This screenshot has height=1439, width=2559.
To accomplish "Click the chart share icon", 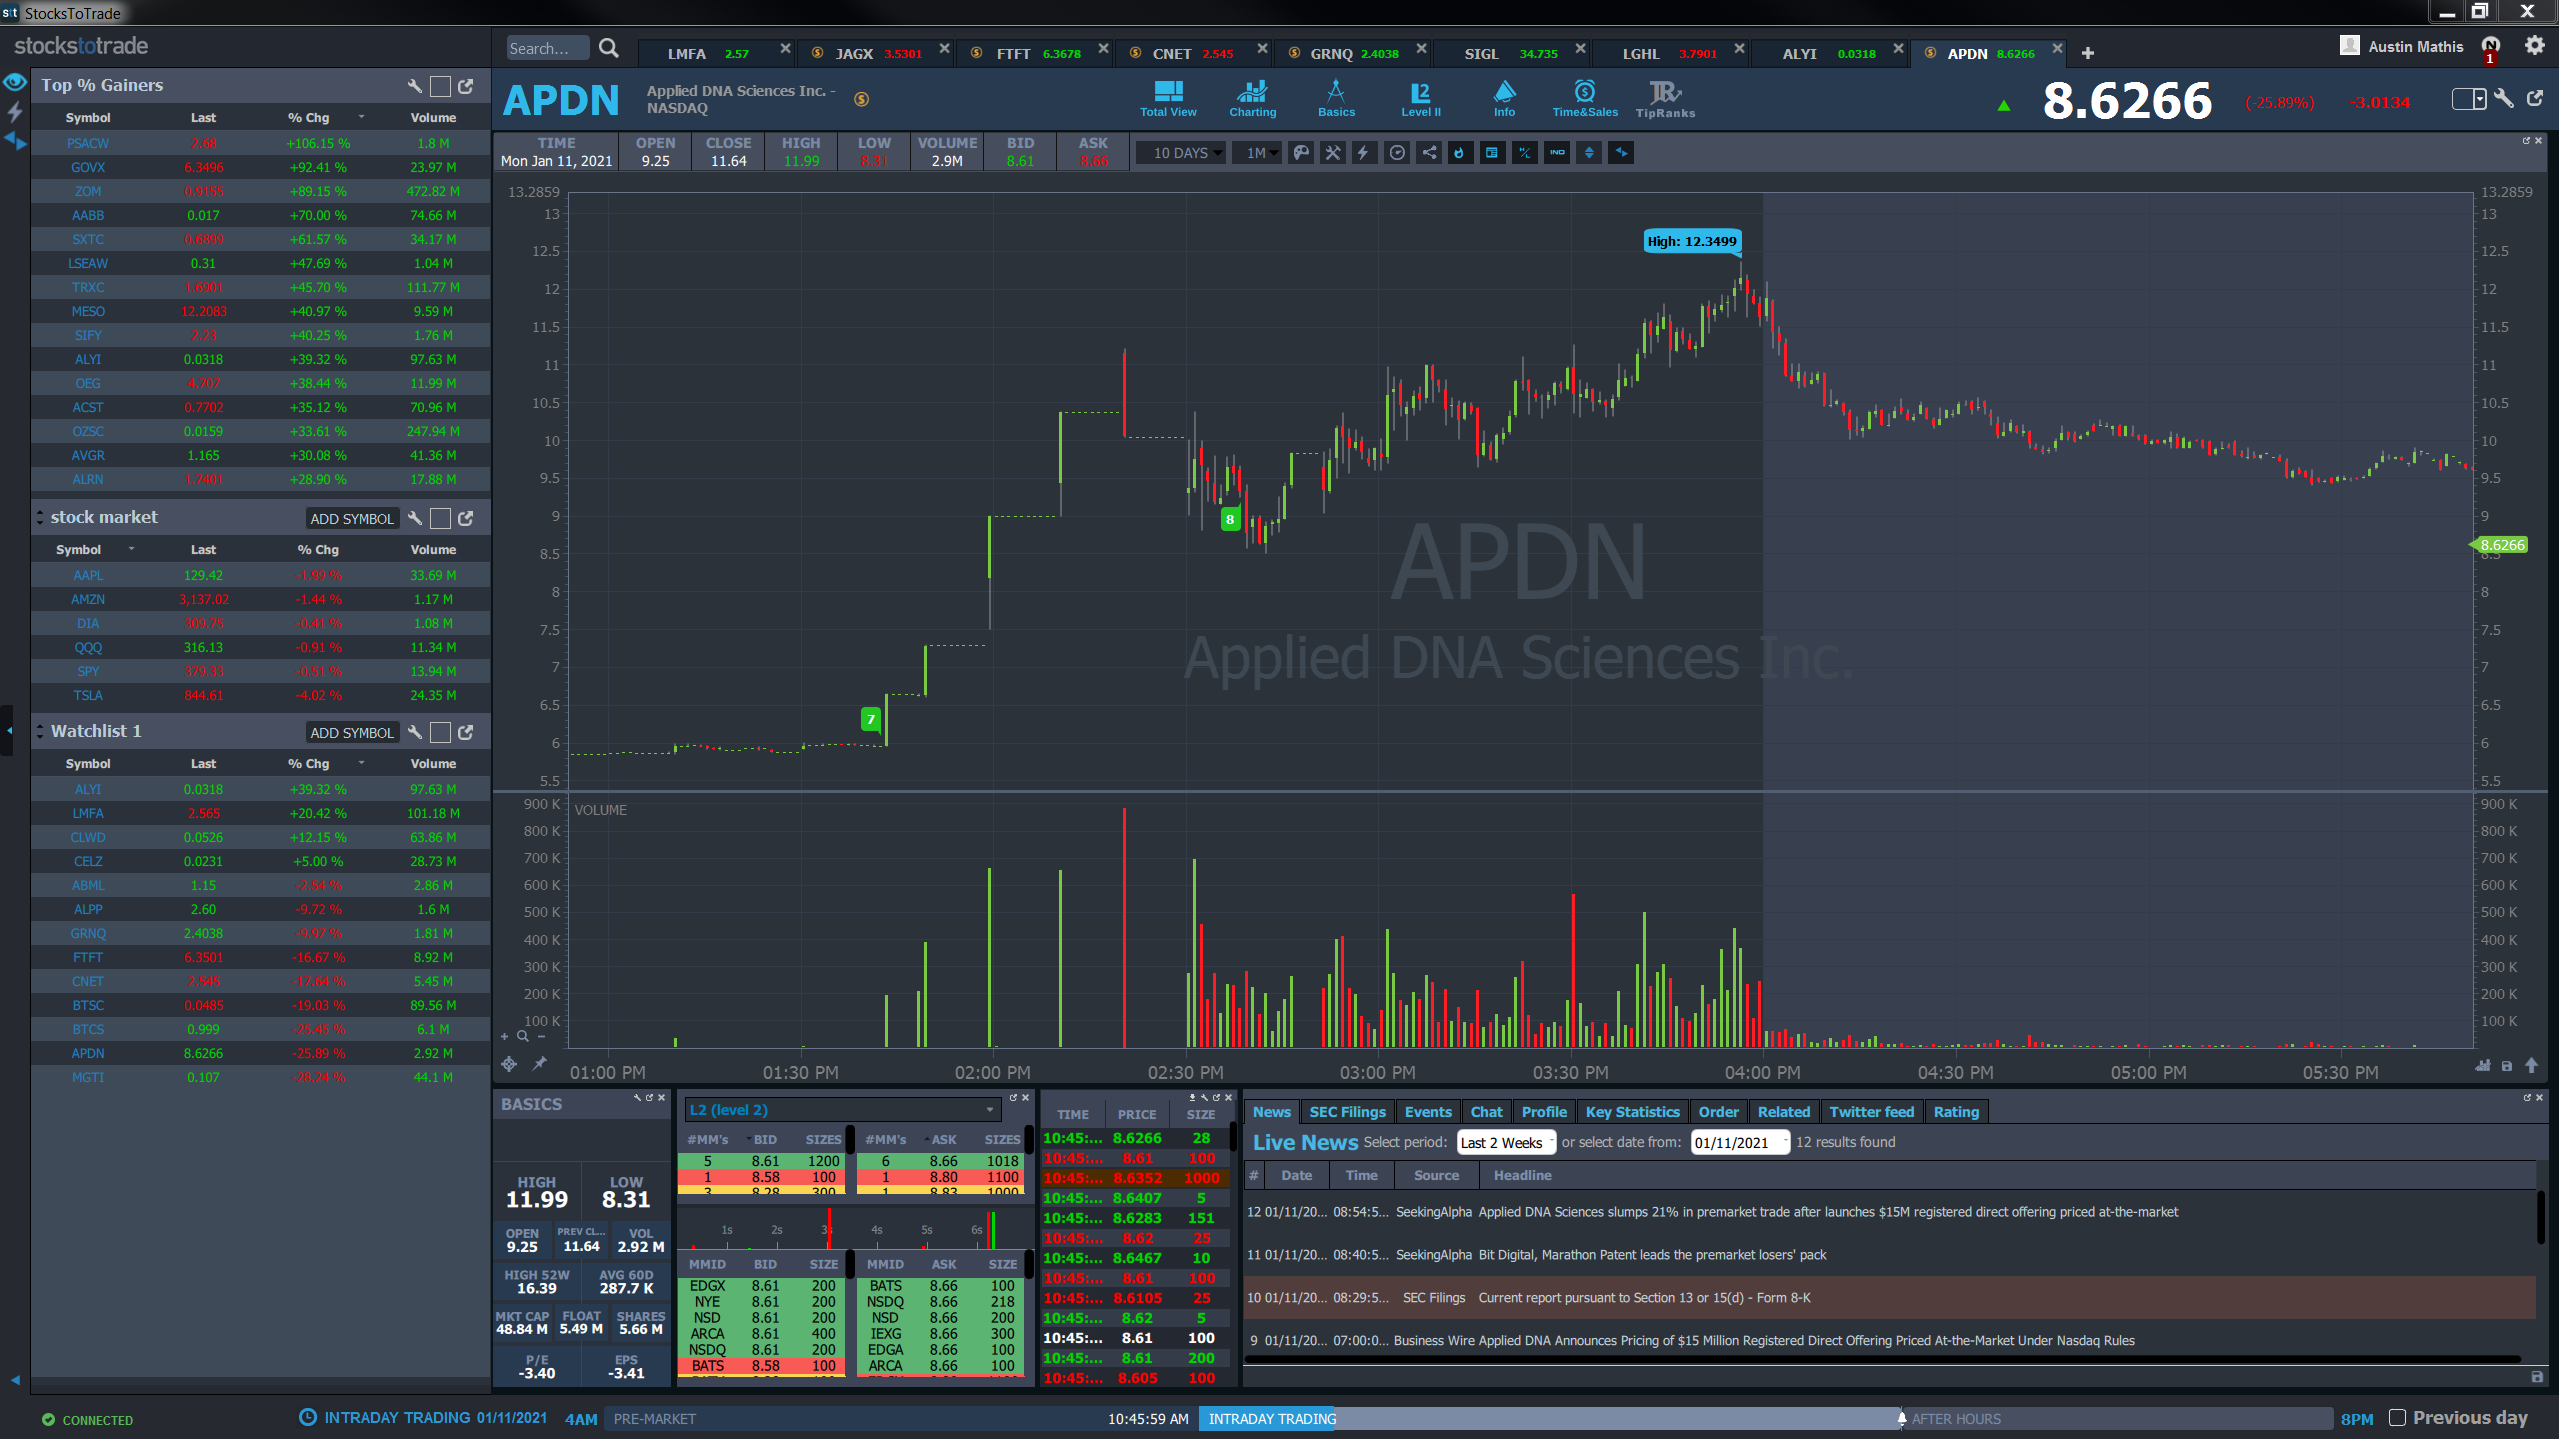I will click(x=1429, y=153).
